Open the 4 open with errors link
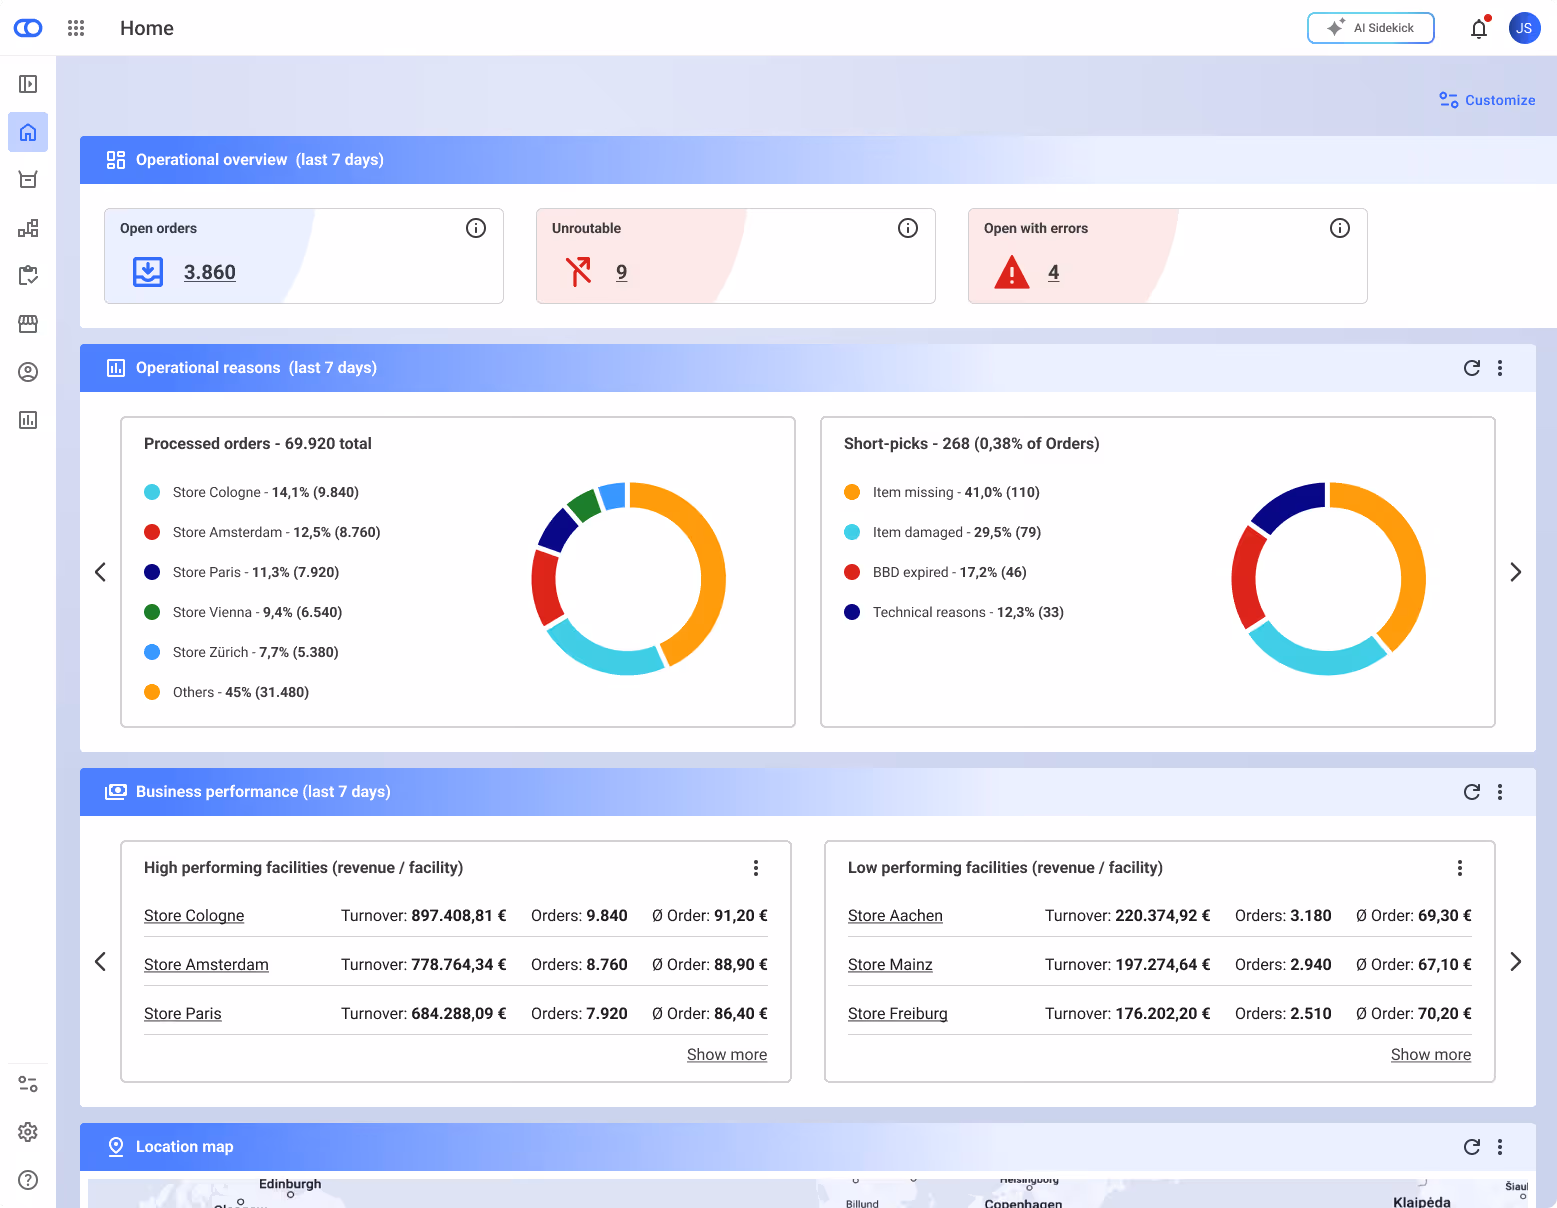The width and height of the screenshot is (1557, 1208). (x=1054, y=272)
